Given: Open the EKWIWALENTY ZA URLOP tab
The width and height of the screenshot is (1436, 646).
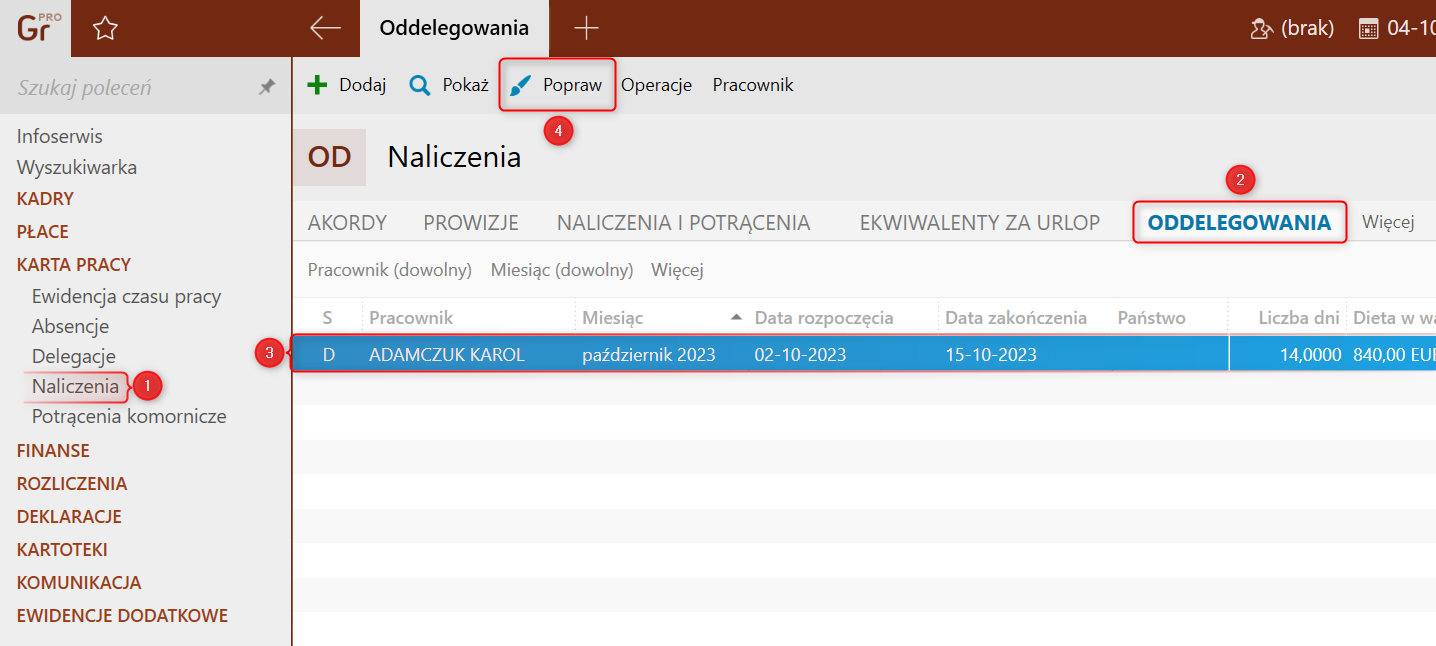Looking at the screenshot, I should 980,223.
